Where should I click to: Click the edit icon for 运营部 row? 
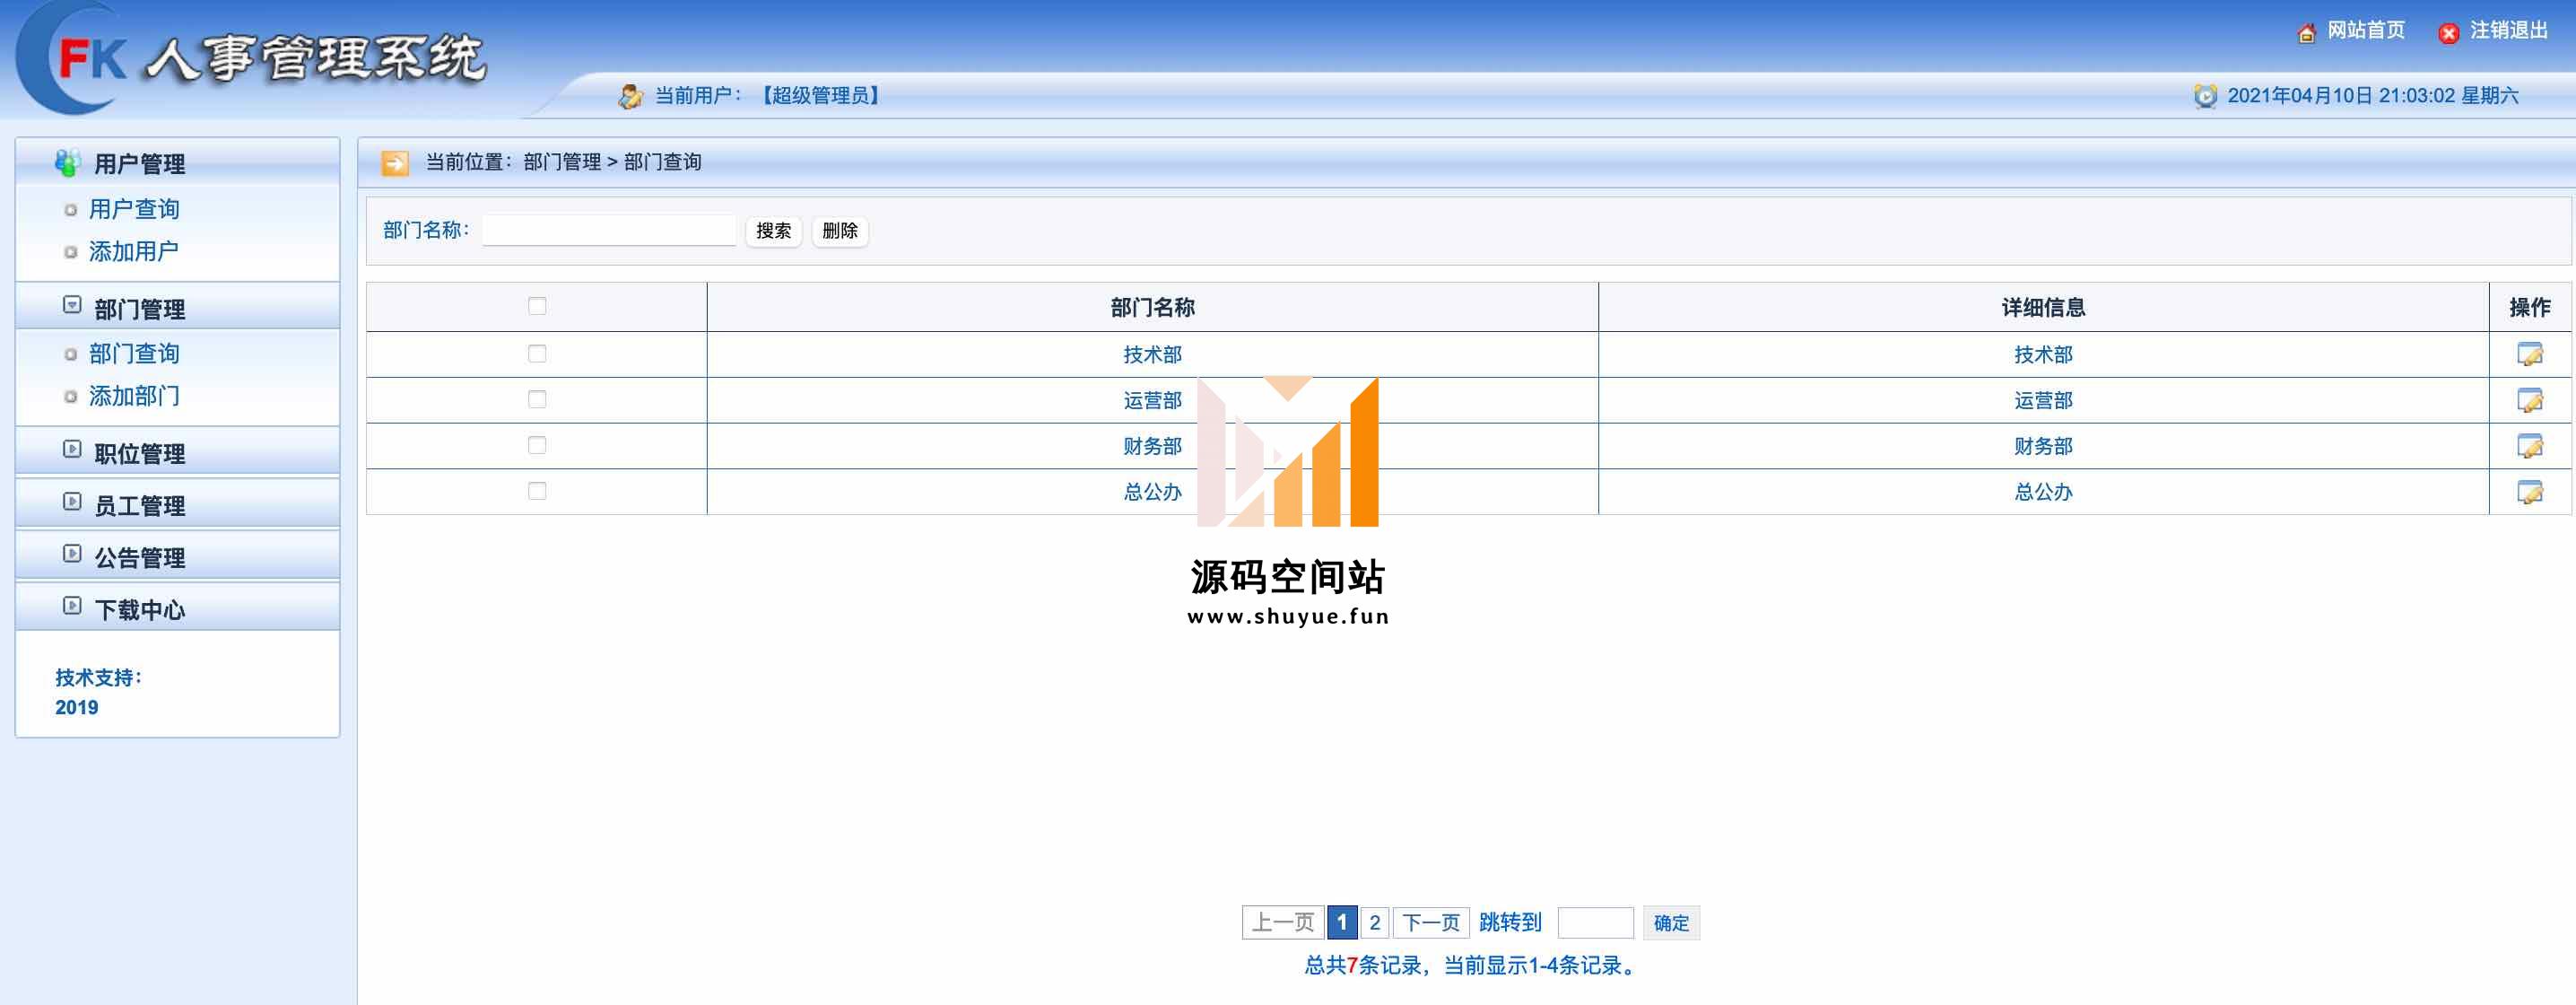pyautogui.click(x=2529, y=400)
